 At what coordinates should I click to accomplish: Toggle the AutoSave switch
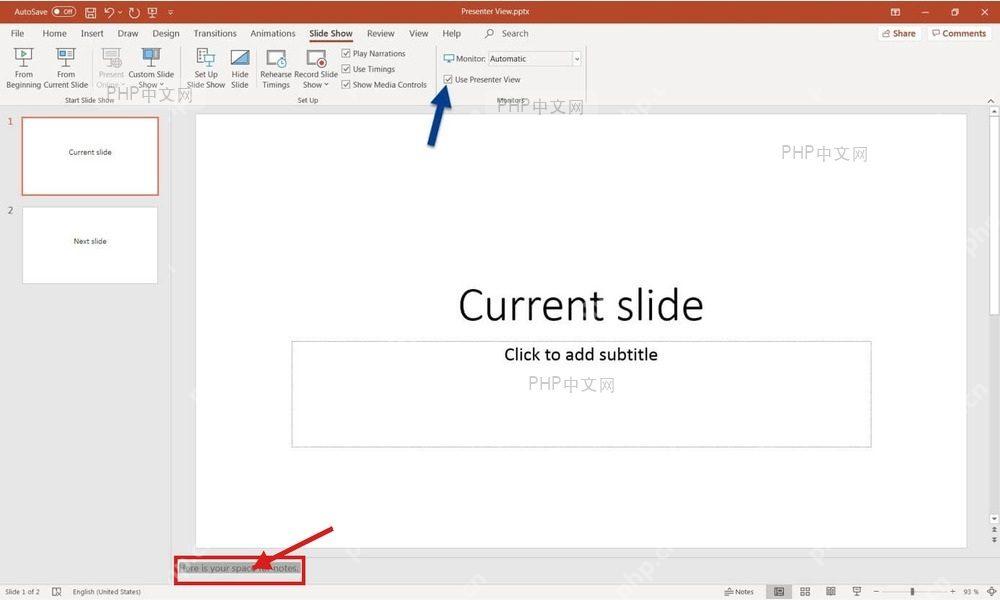click(x=64, y=11)
